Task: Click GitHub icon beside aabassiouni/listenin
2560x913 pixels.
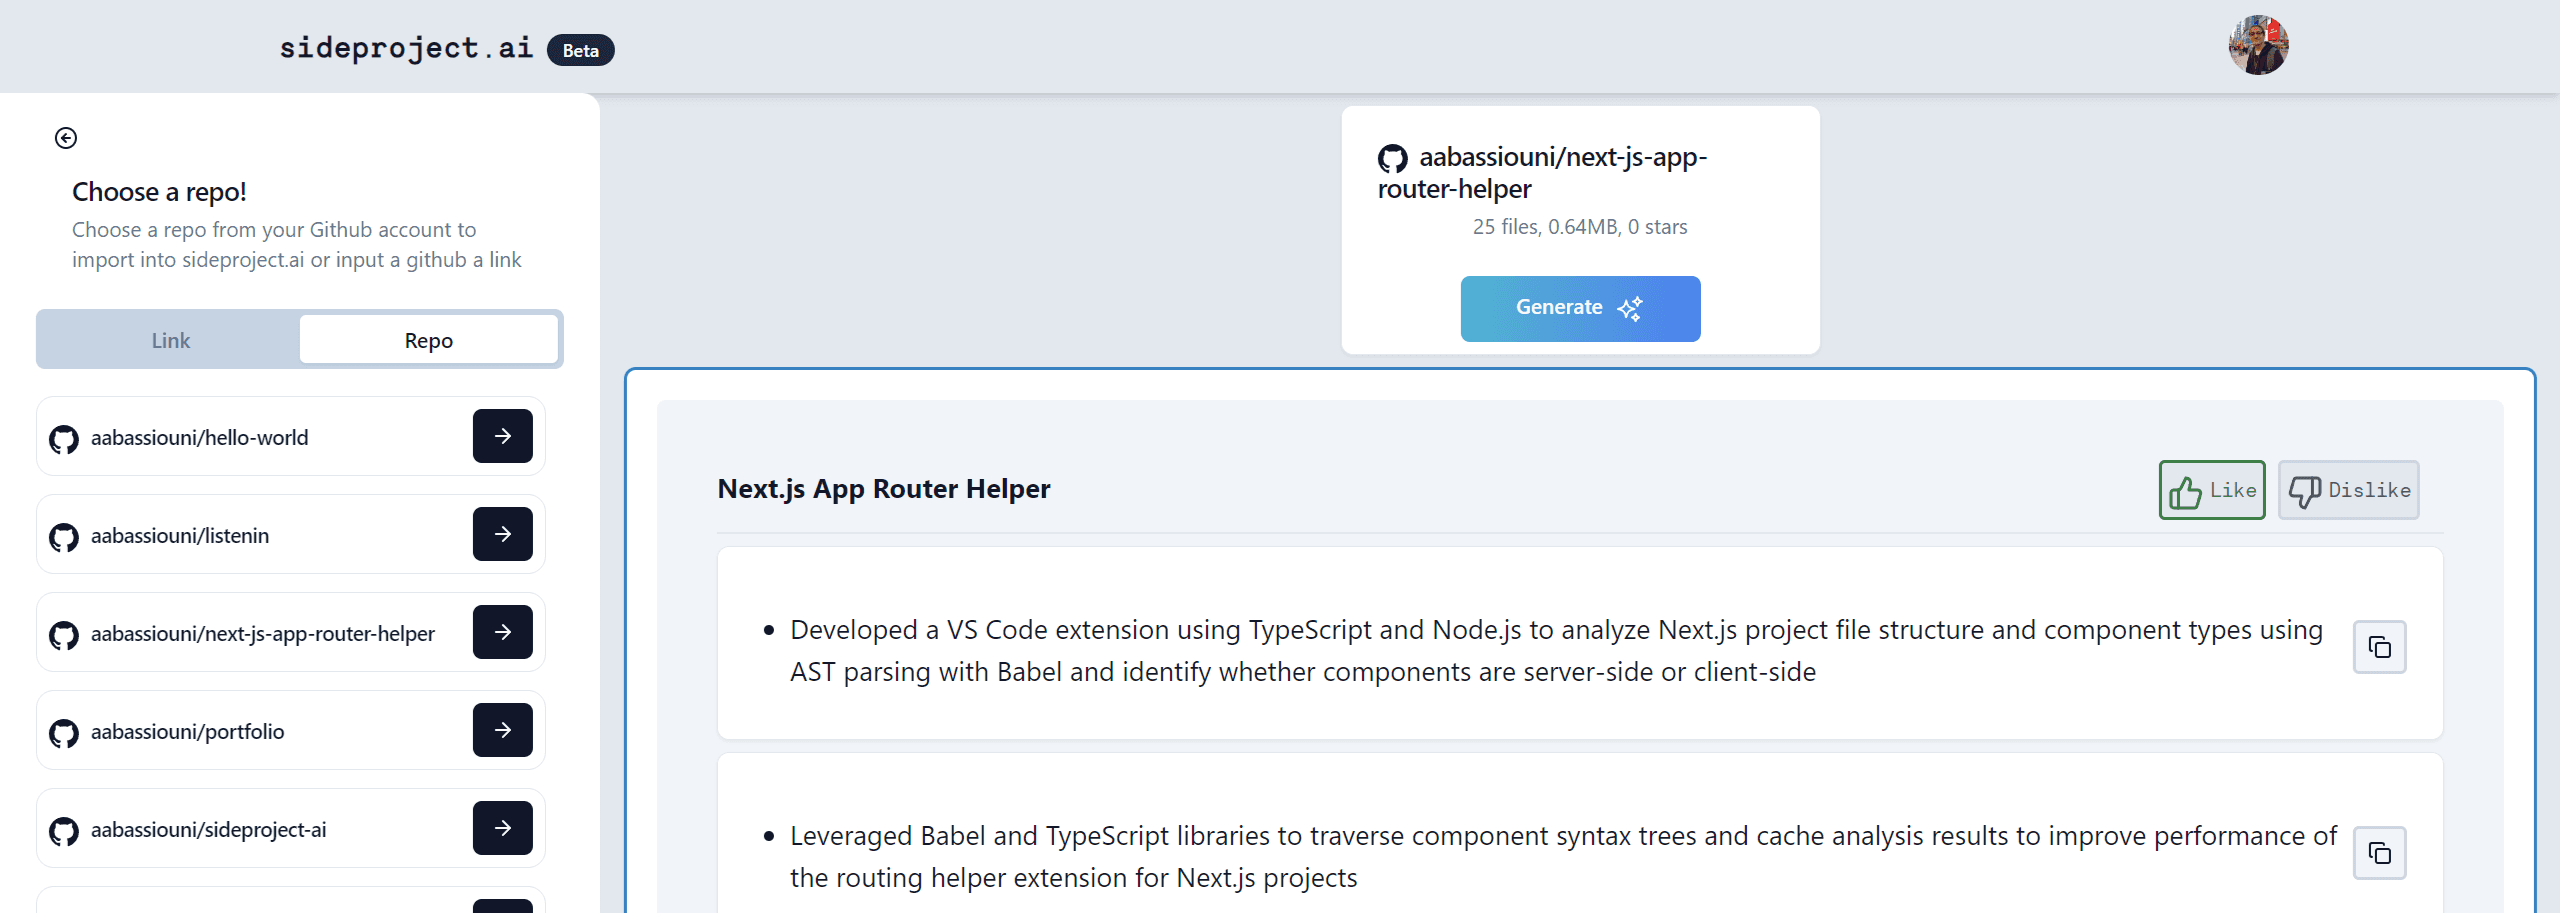Action: point(64,537)
